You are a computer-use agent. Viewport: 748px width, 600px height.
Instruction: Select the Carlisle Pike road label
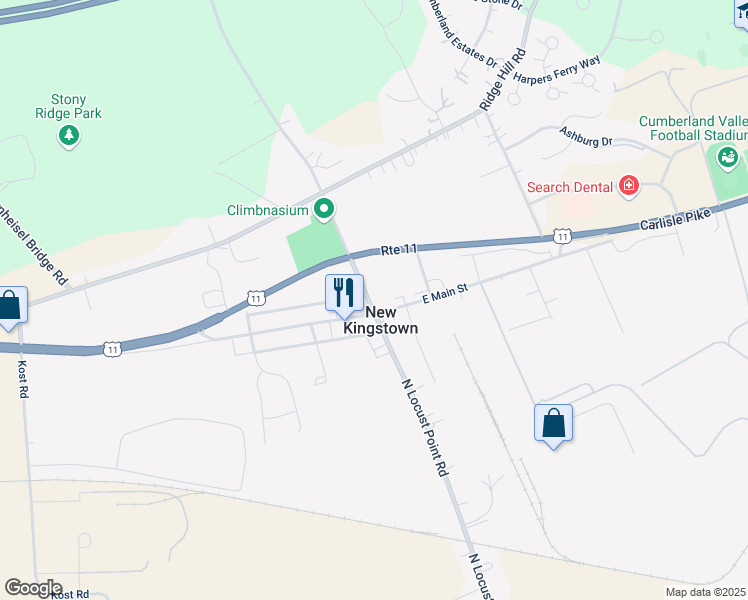coord(675,219)
